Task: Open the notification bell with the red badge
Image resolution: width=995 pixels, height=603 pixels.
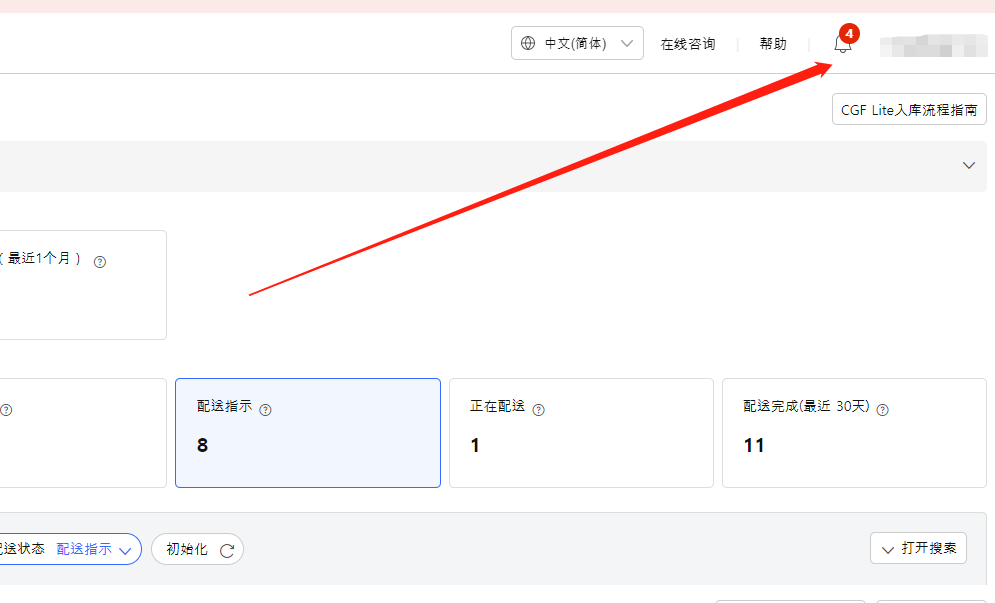Action: 841,44
